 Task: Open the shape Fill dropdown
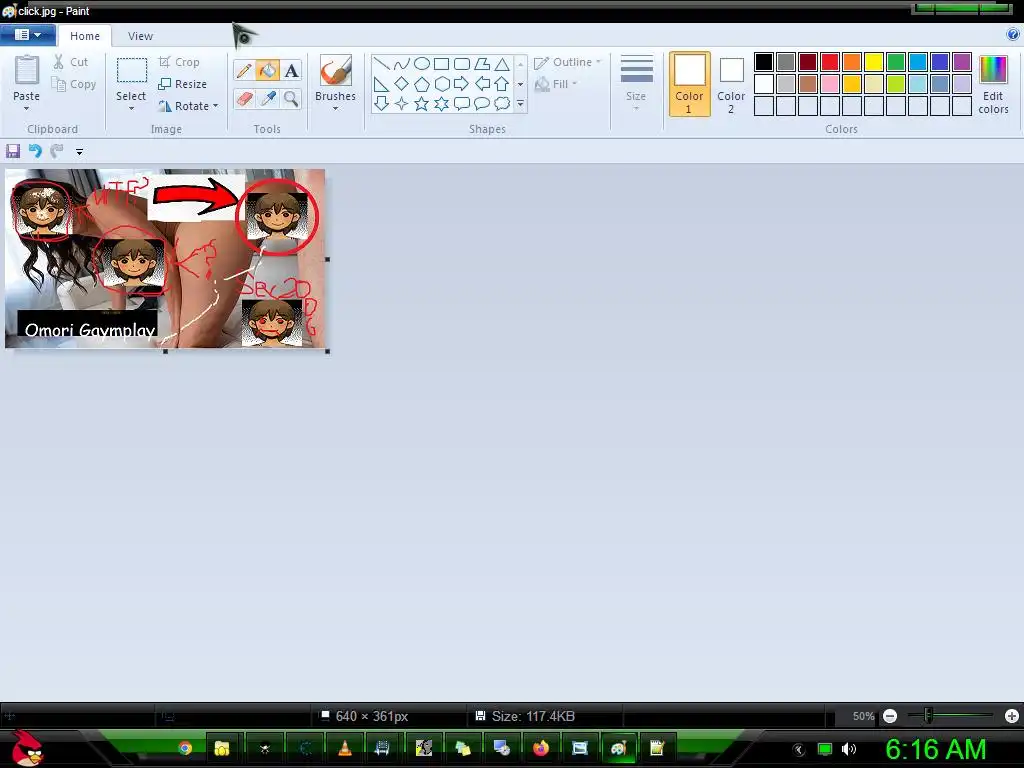pos(556,84)
